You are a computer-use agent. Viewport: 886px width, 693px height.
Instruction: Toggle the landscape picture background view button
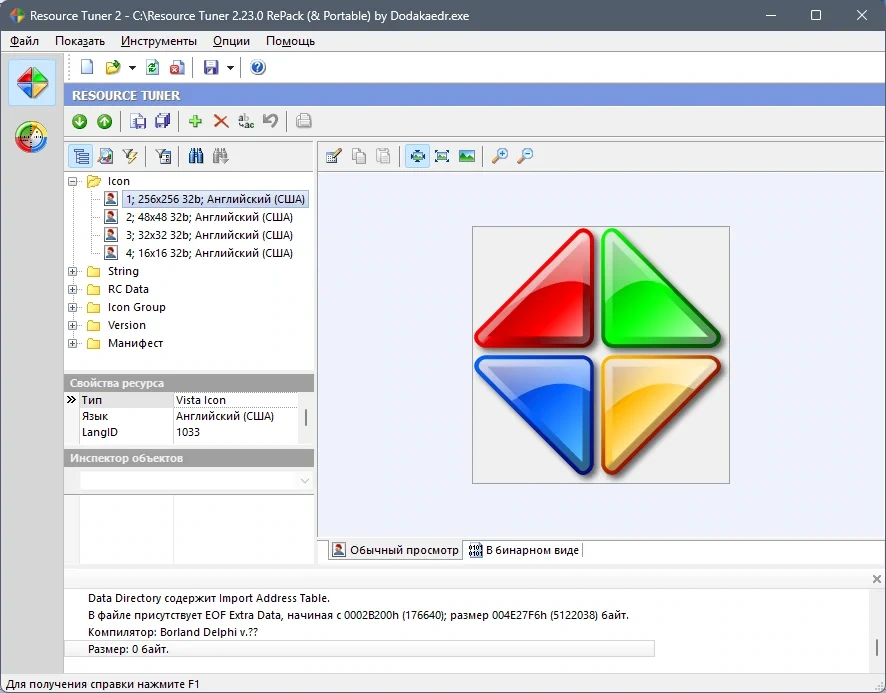[x=467, y=156]
